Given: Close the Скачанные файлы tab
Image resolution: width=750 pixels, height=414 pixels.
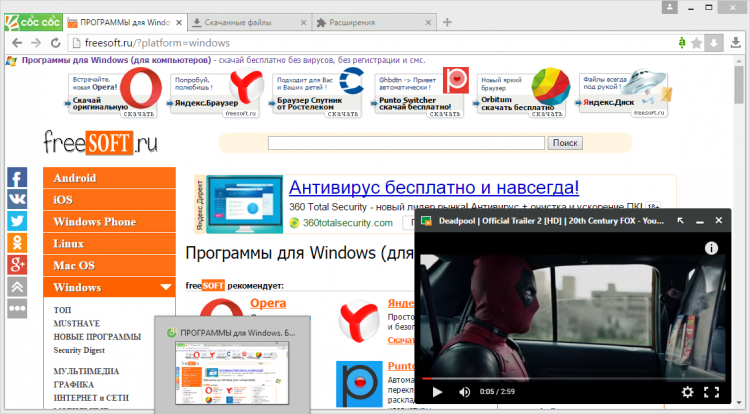Looking at the screenshot, I should coord(303,22).
